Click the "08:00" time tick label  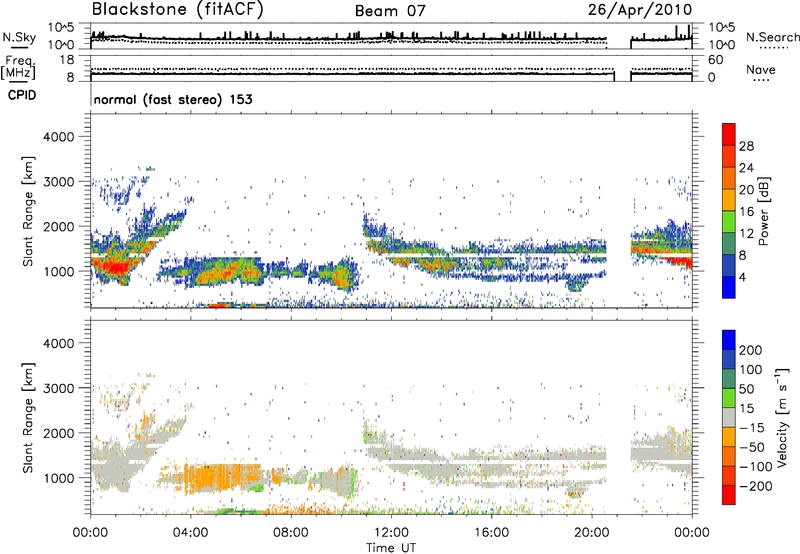coord(291,533)
